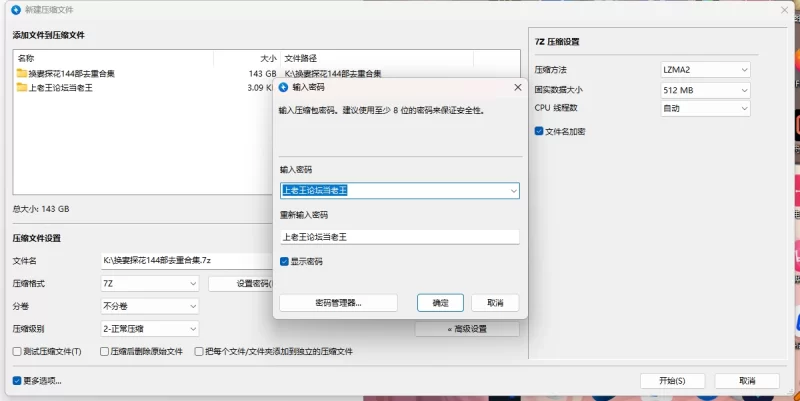This screenshot has height=401, width=800.
Task: Enable 测试压缩文件(T) option
Action: click(x=17, y=352)
